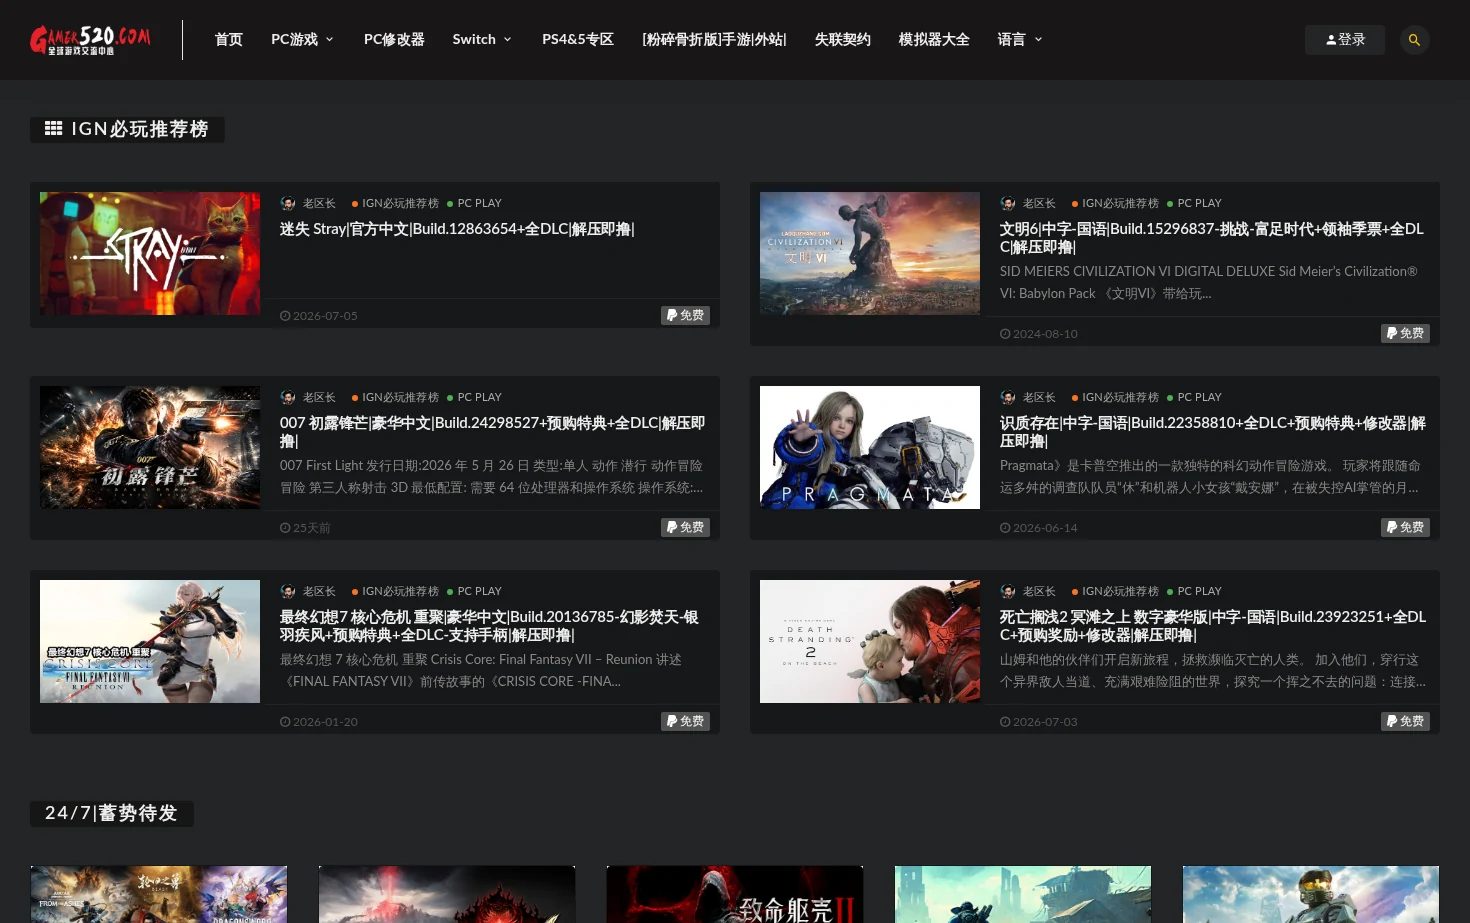Open the 迷失 Stray article title link
Screen dimensions: 1470x923
point(457,229)
